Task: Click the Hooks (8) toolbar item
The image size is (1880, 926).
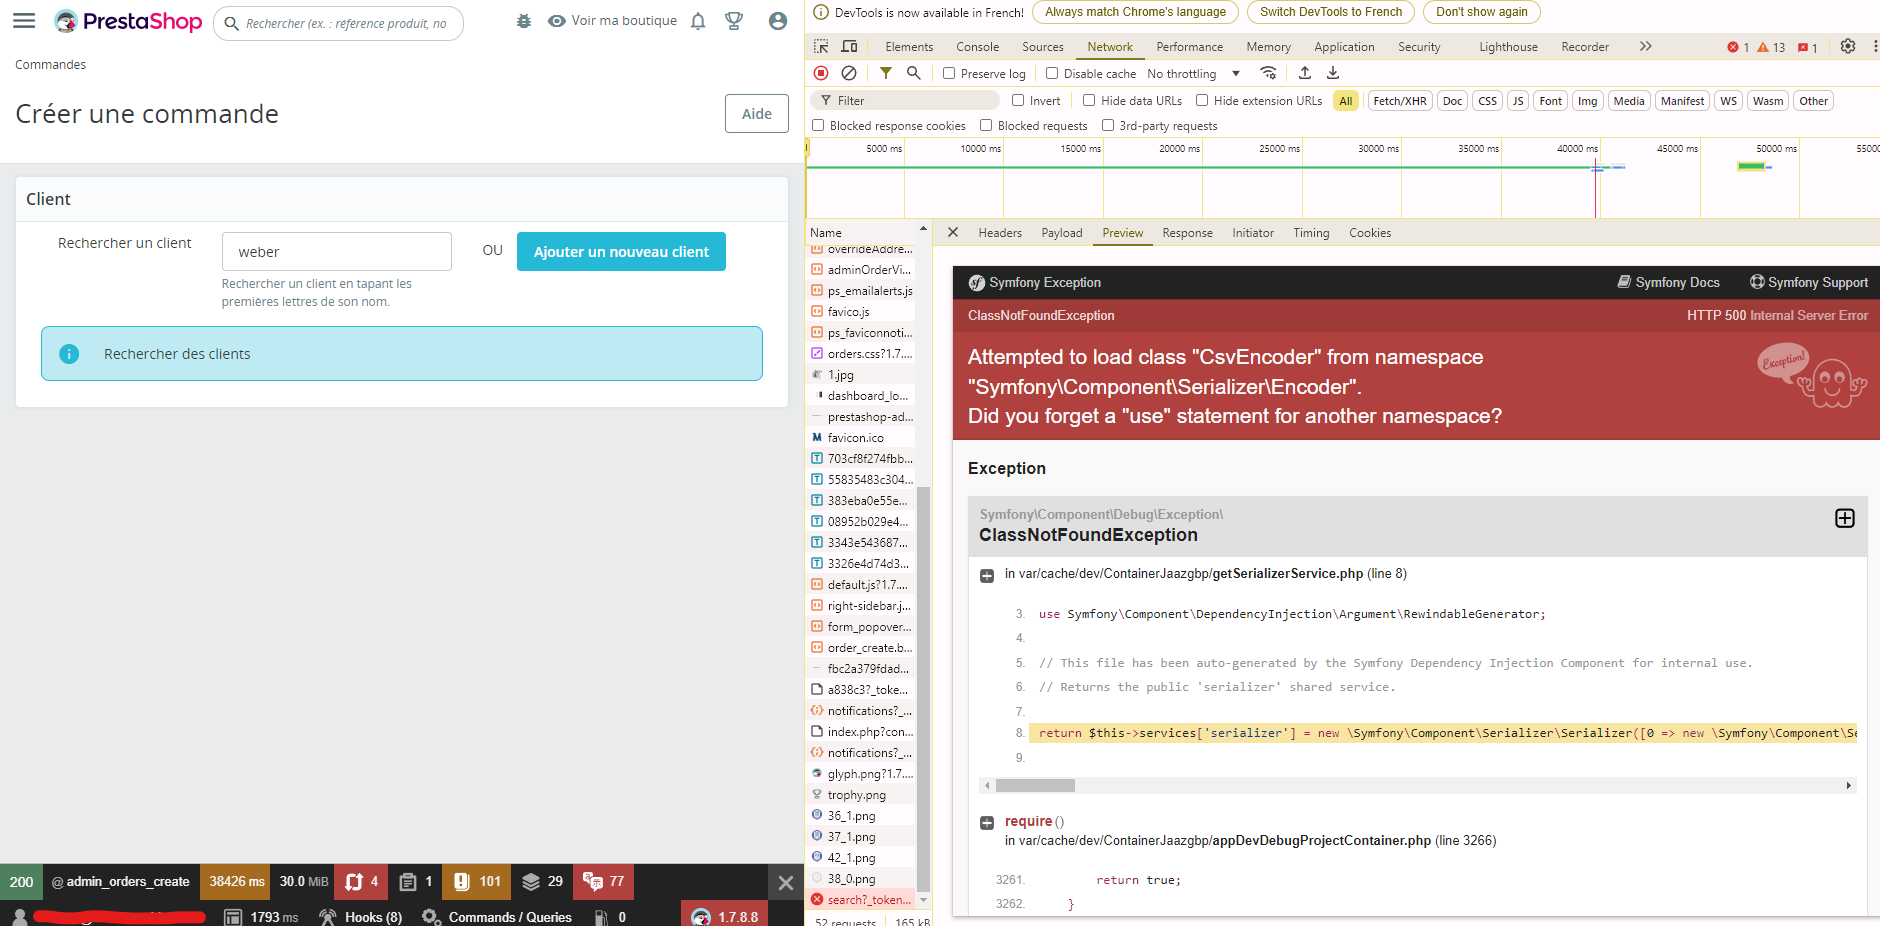Action: coord(361,917)
